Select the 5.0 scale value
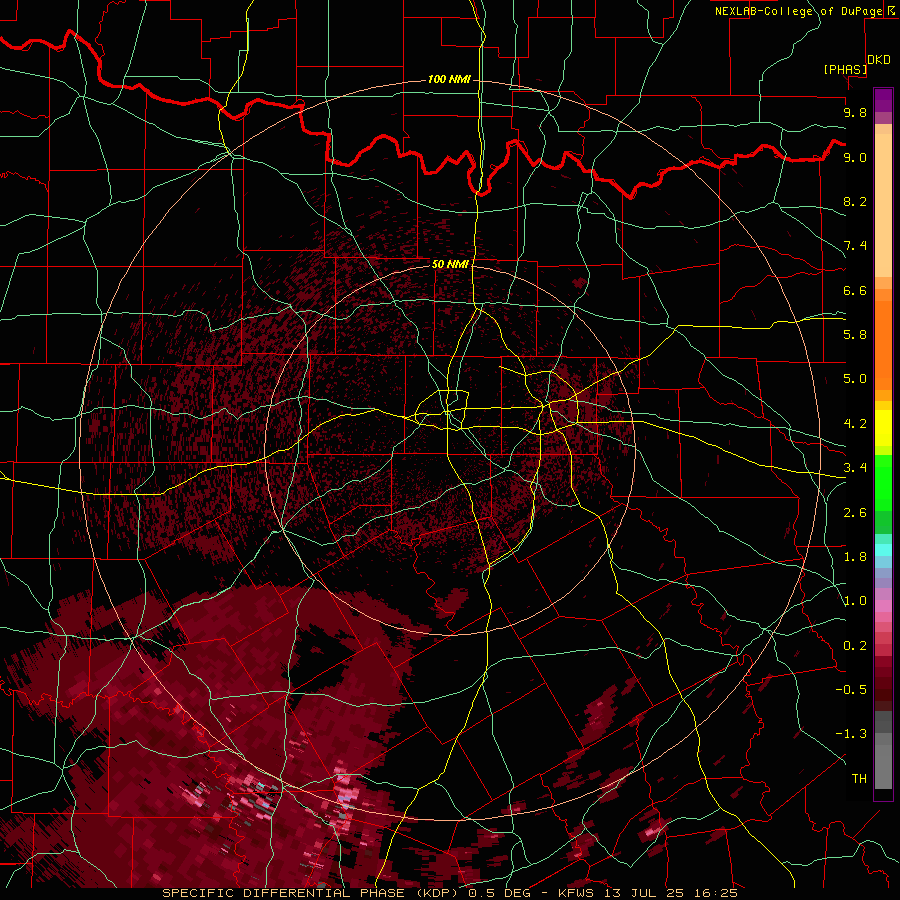 click(x=855, y=379)
